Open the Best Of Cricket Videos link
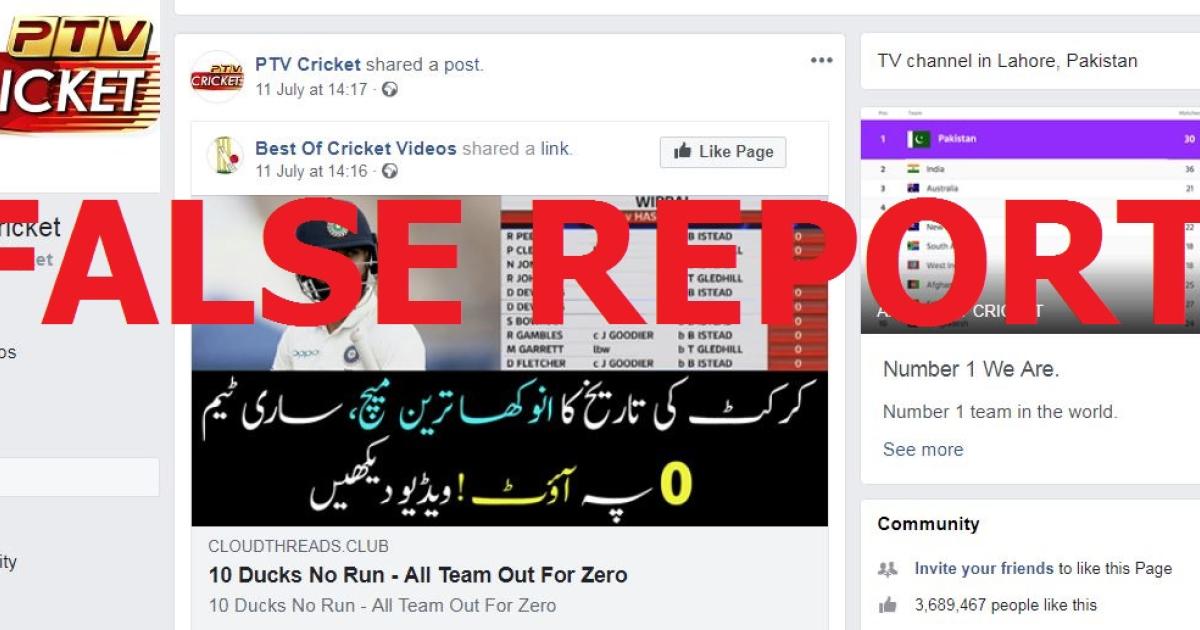This screenshot has height=630, width=1200. click(x=356, y=148)
